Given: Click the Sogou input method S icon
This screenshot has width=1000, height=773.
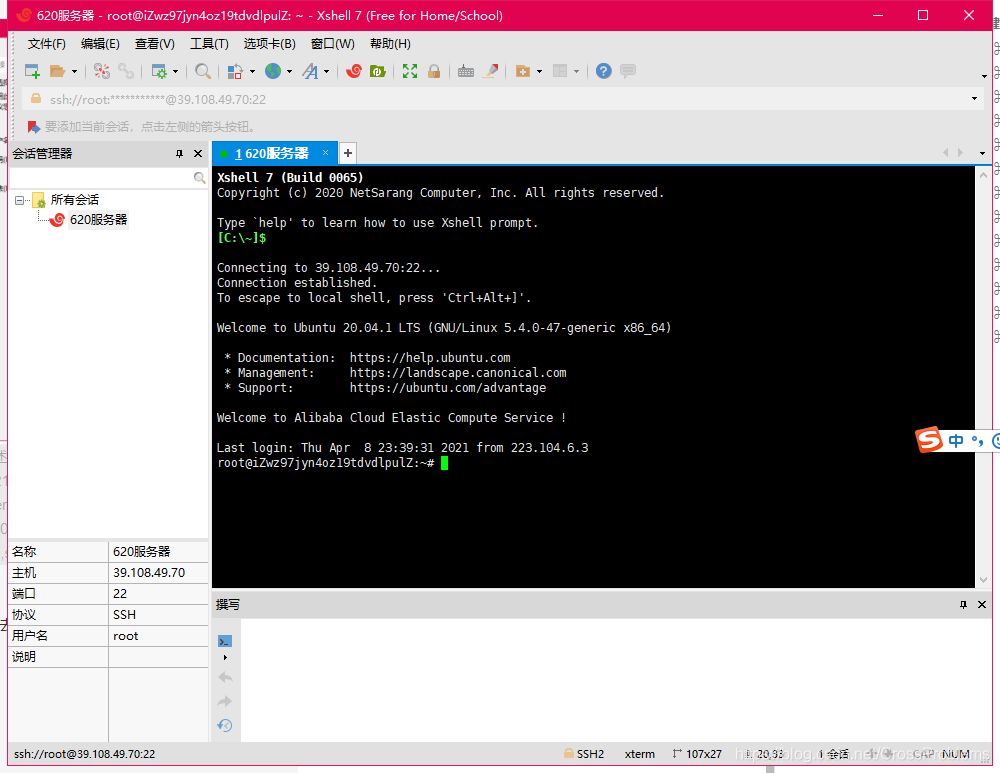Looking at the screenshot, I should click(x=929, y=439).
